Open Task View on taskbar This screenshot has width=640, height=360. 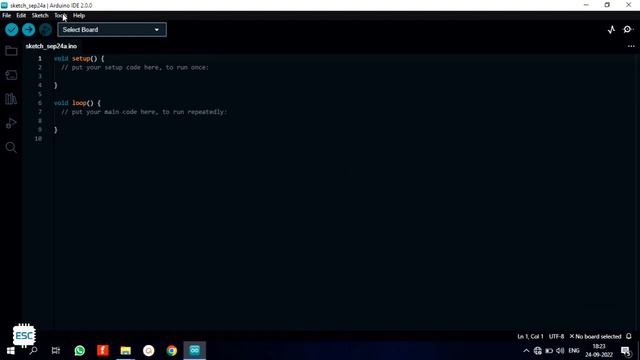coord(56,350)
